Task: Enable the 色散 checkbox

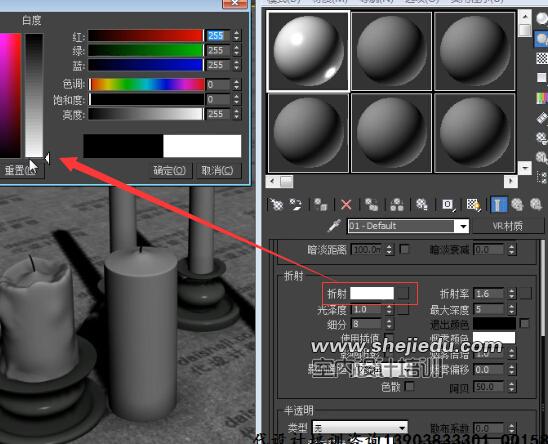Action: (409, 386)
